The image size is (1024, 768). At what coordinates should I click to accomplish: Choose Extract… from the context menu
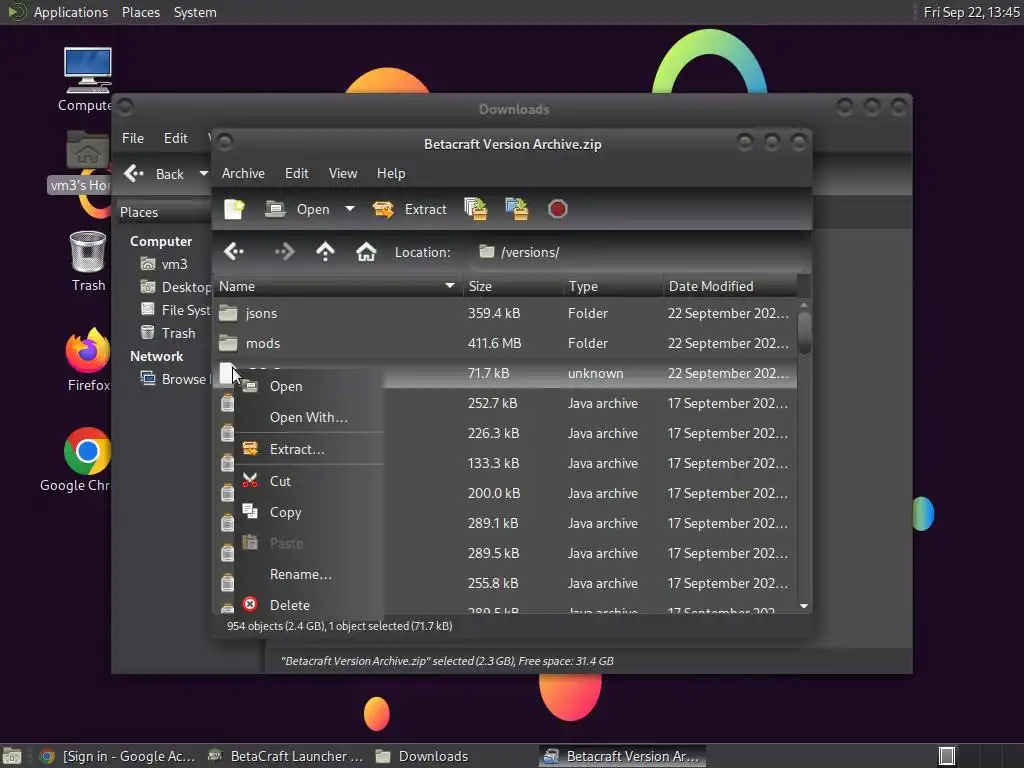click(308, 449)
